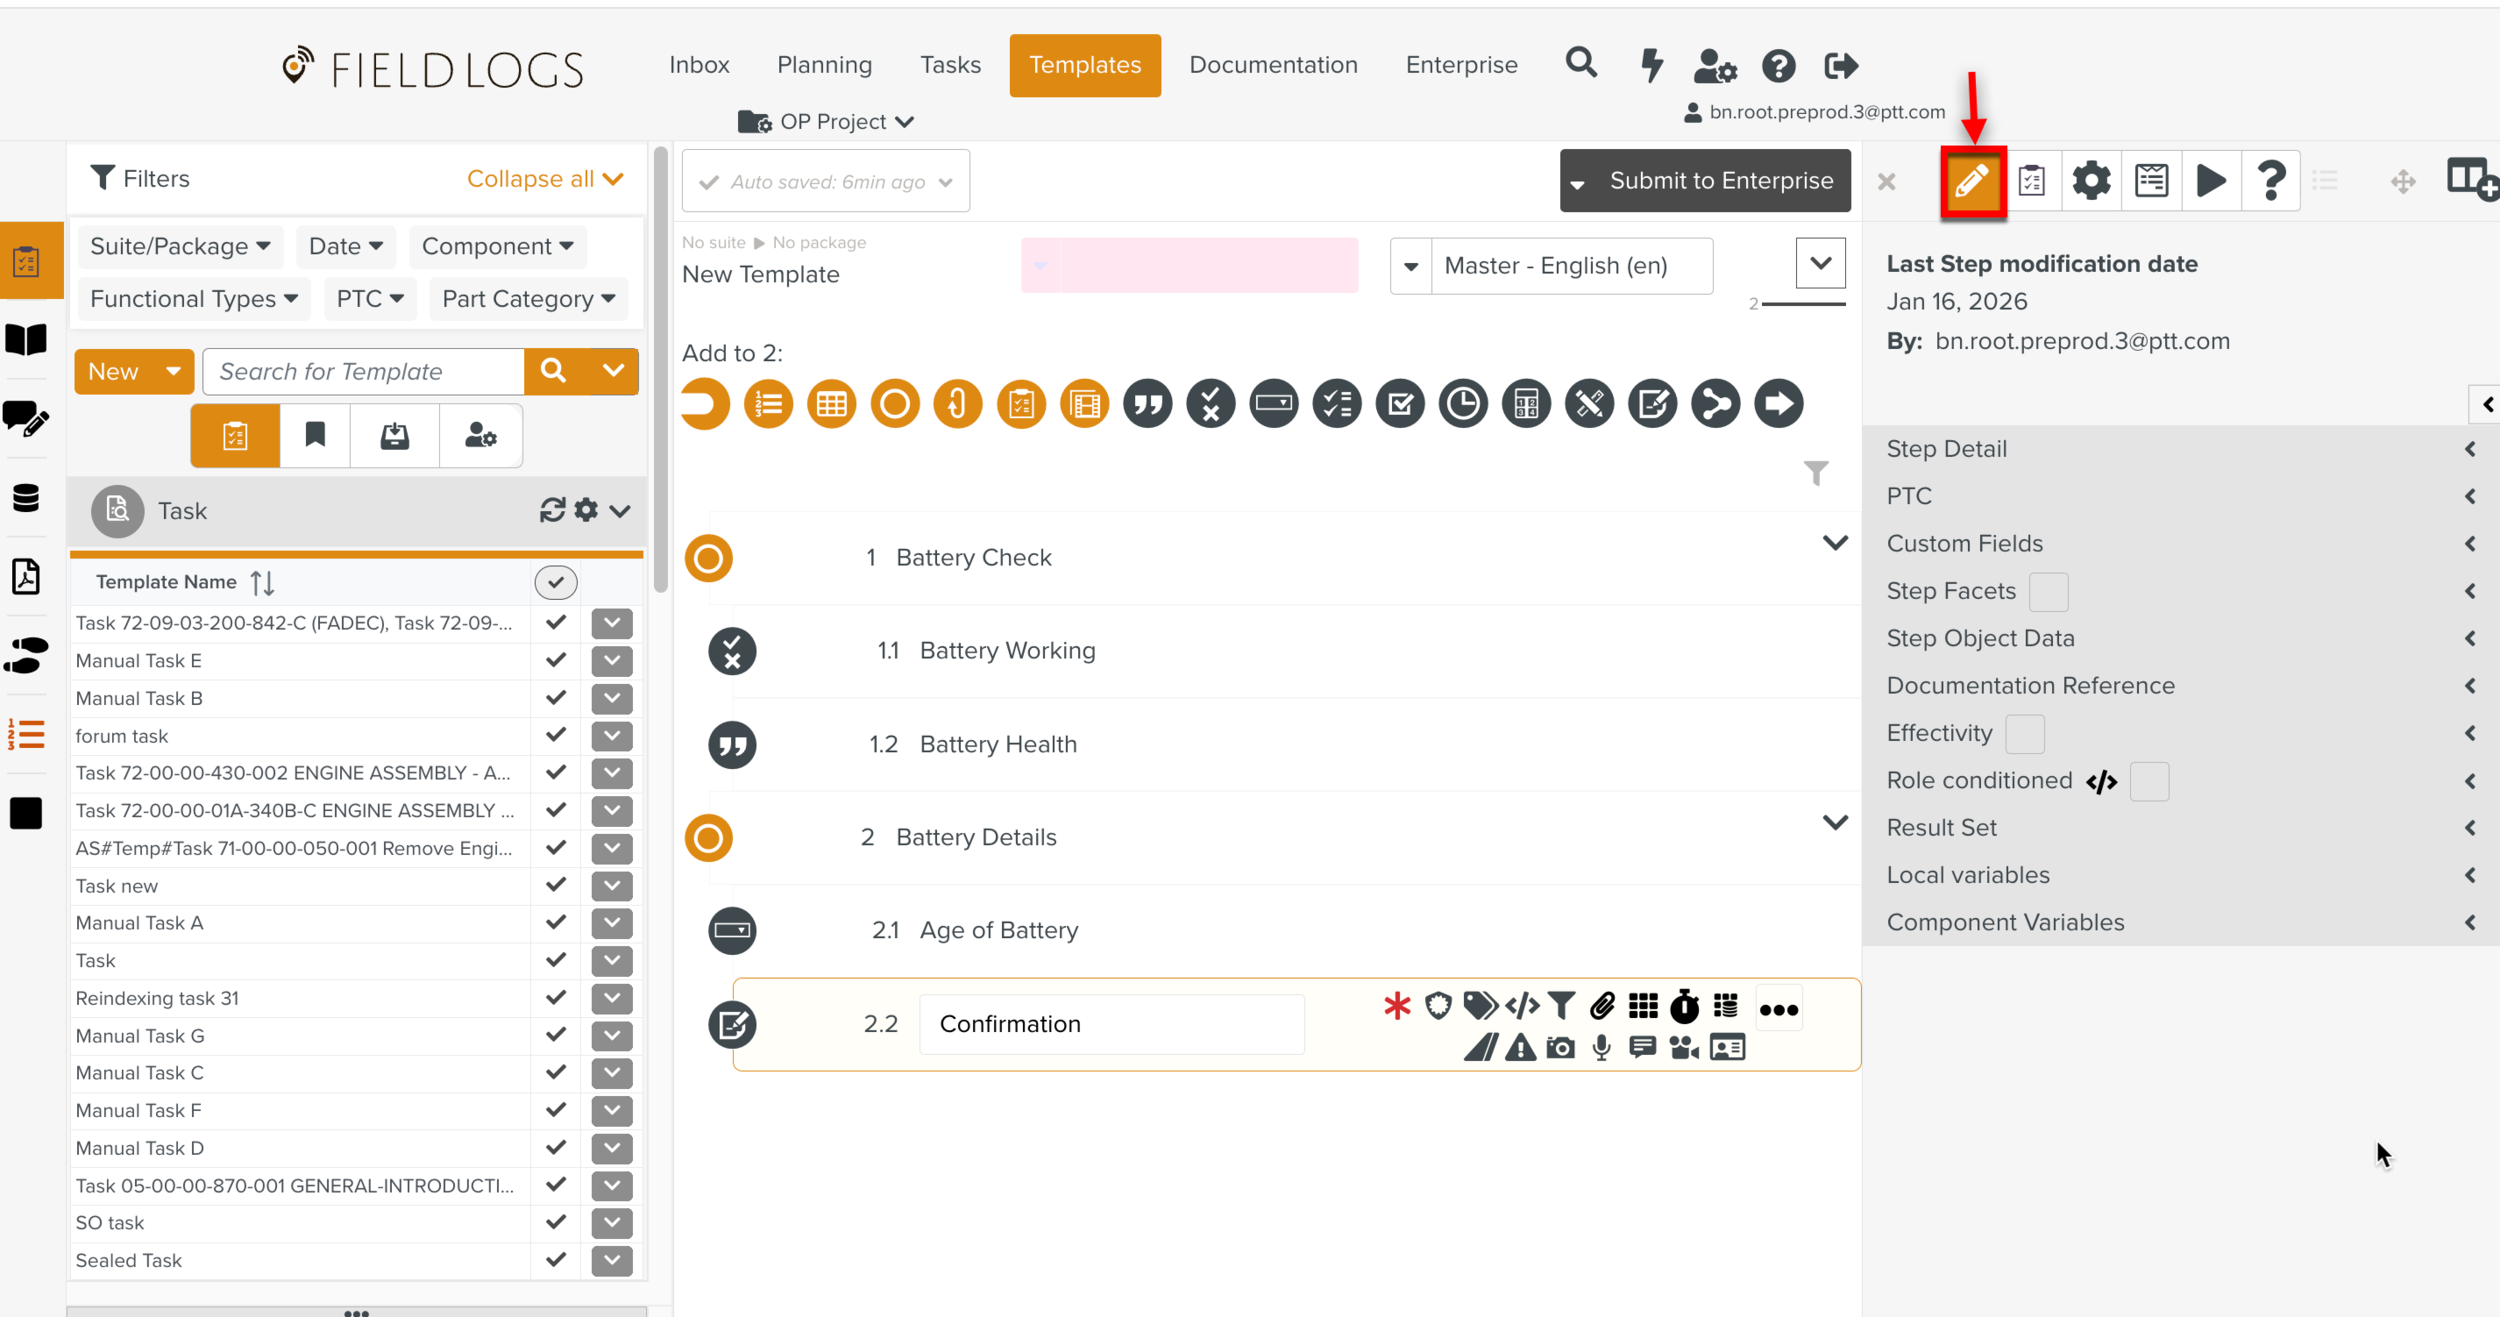The height and width of the screenshot is (1317, 2500).
Task: Click the red asterisk mandatory icon
Action: [1397, 1006]
